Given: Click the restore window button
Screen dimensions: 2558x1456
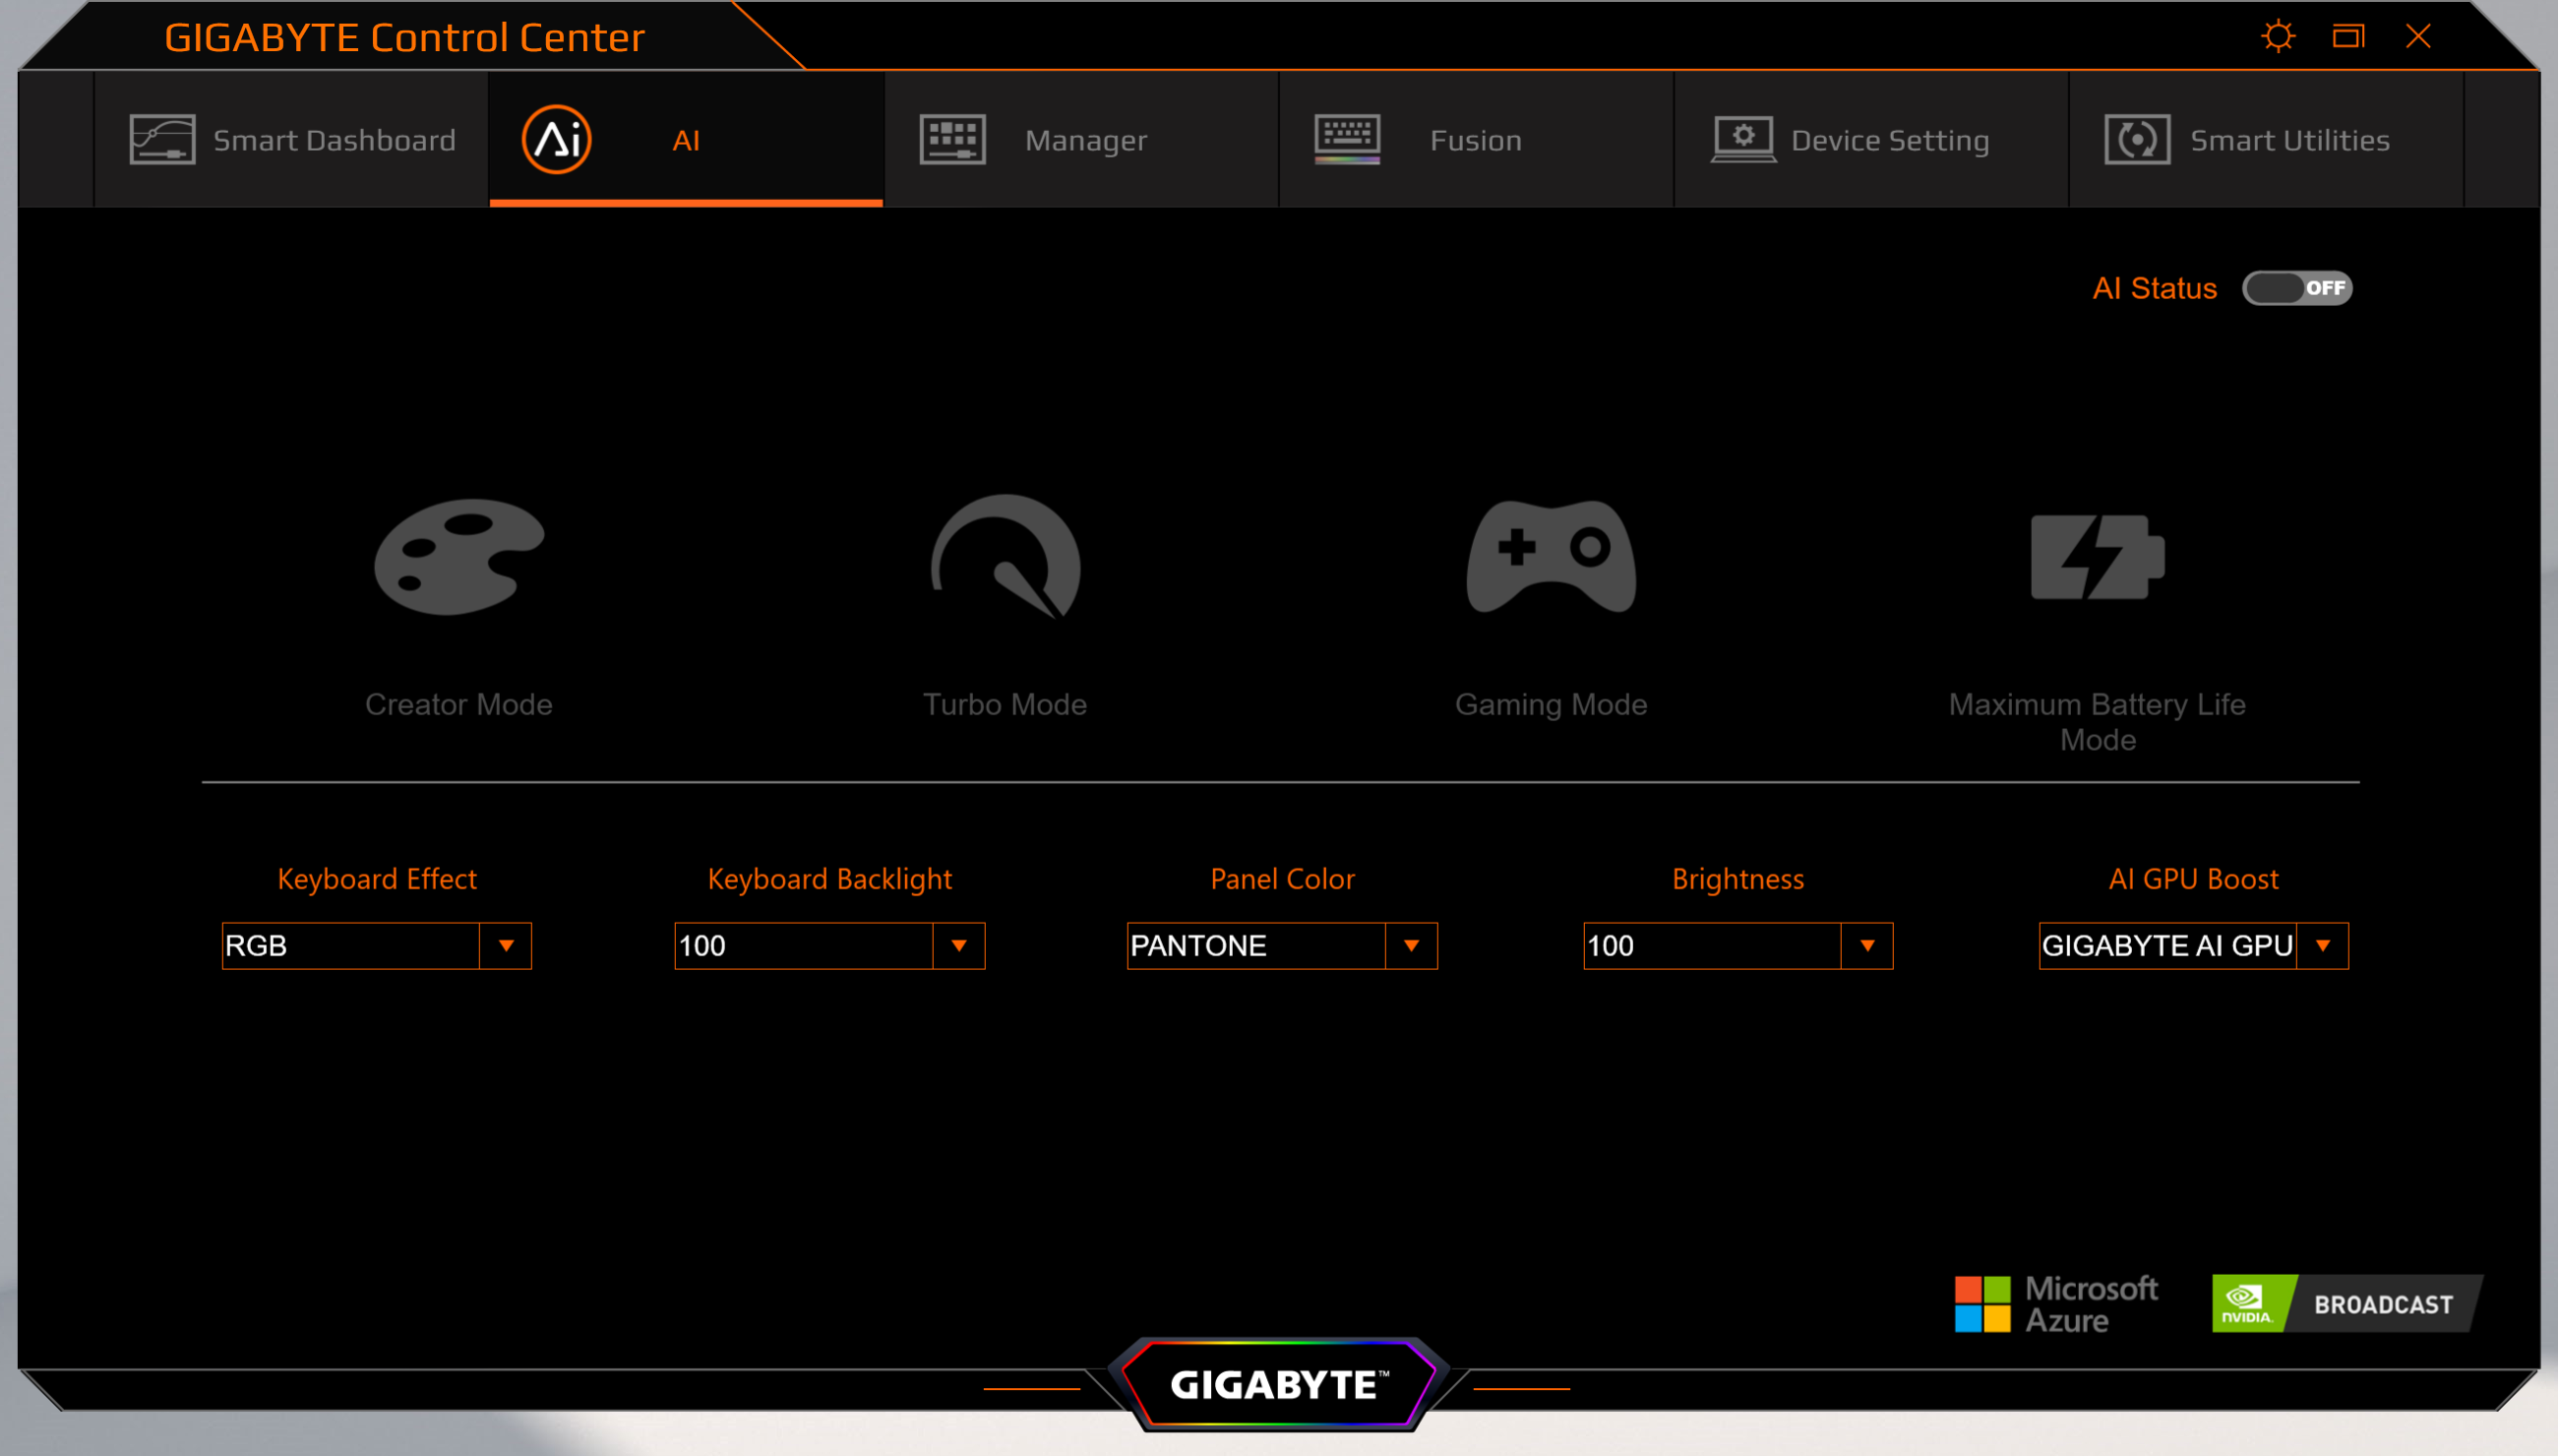Looking at the screenshot, I should [2348, 37].
